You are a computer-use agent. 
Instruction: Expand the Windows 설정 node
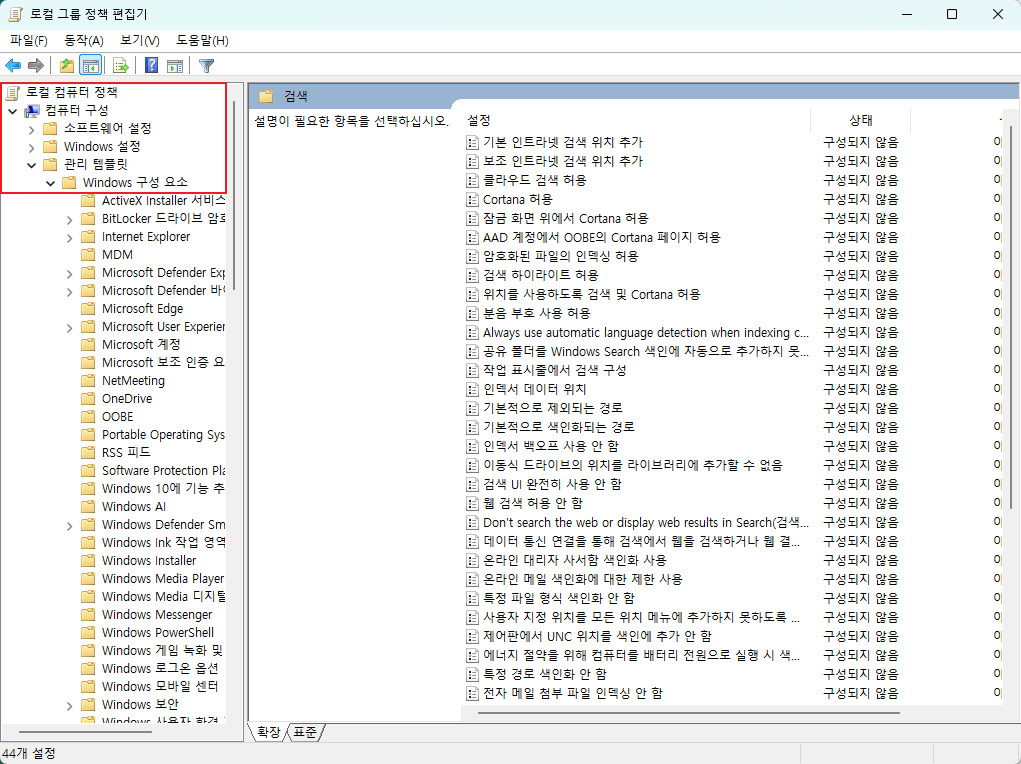point(31,147)
